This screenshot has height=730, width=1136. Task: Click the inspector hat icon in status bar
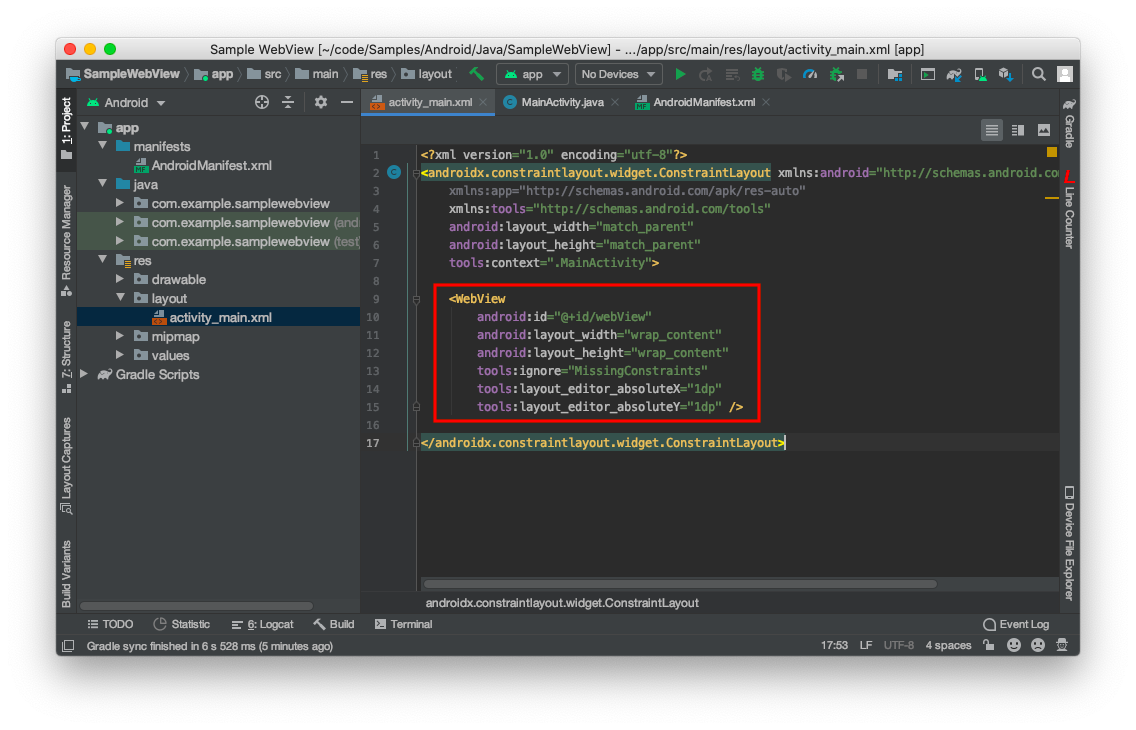click(x=1062, y=645)
